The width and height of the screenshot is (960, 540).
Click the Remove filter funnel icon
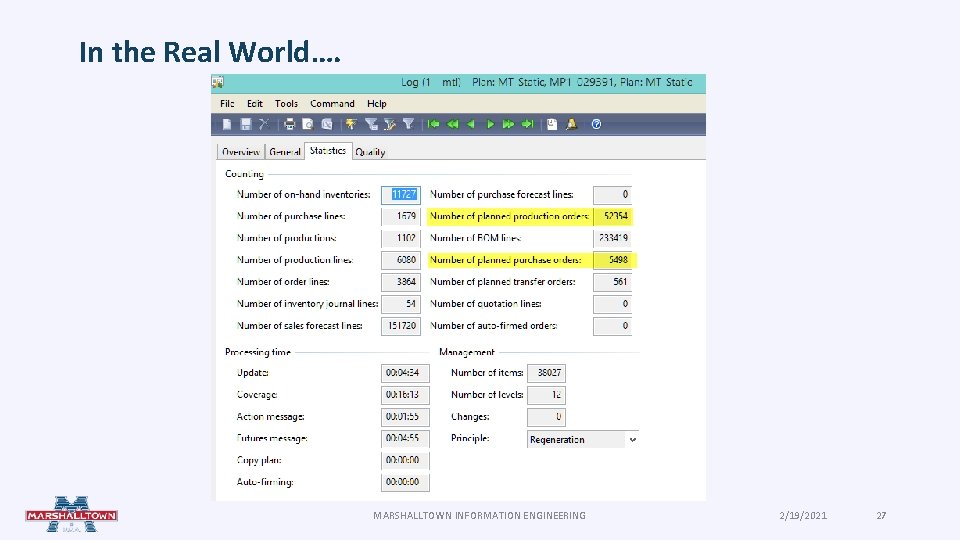point(408,124)
